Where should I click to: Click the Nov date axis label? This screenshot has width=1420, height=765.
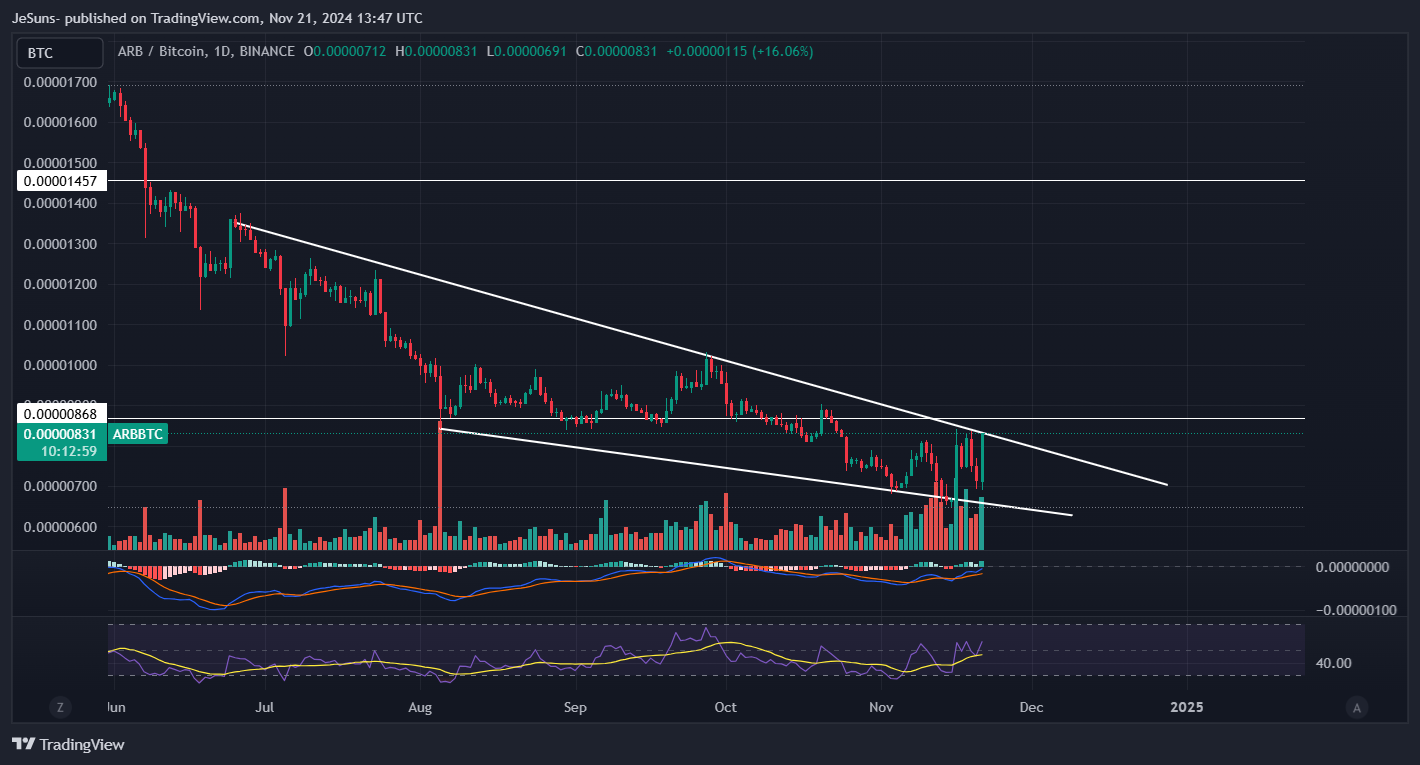point(881,707)
